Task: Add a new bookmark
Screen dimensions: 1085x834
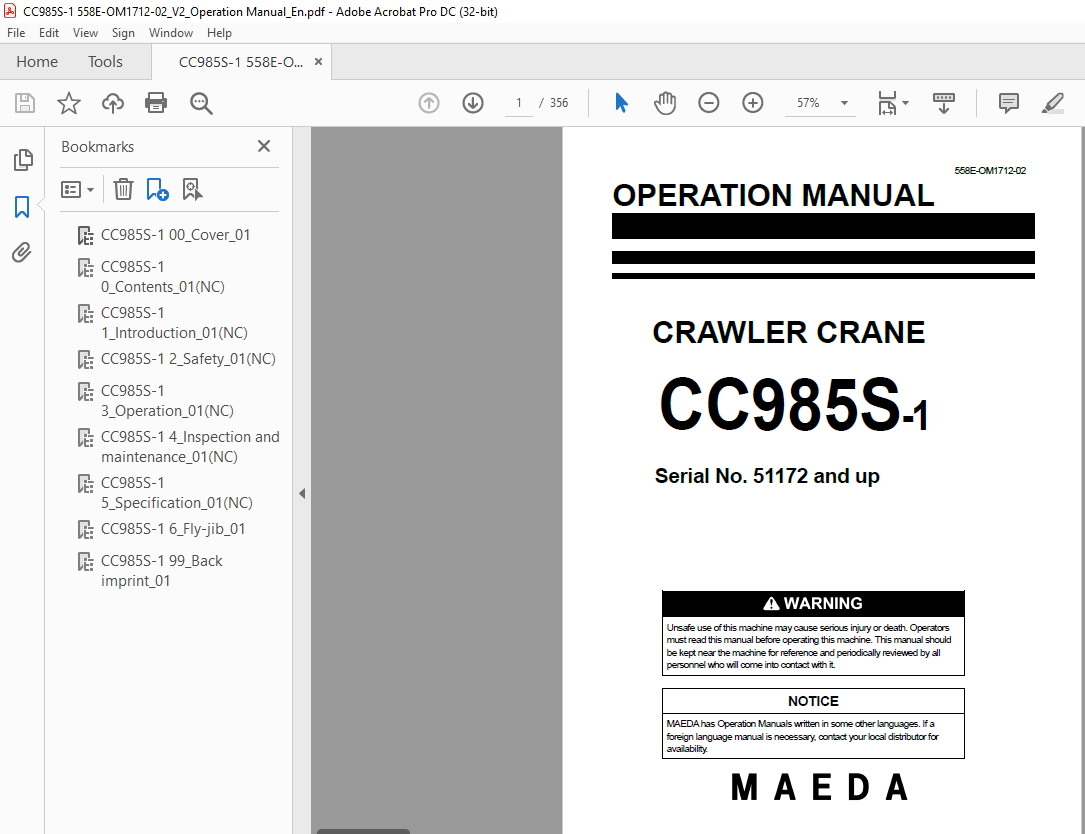Action: pyautogui.click(x=157, y=189)
